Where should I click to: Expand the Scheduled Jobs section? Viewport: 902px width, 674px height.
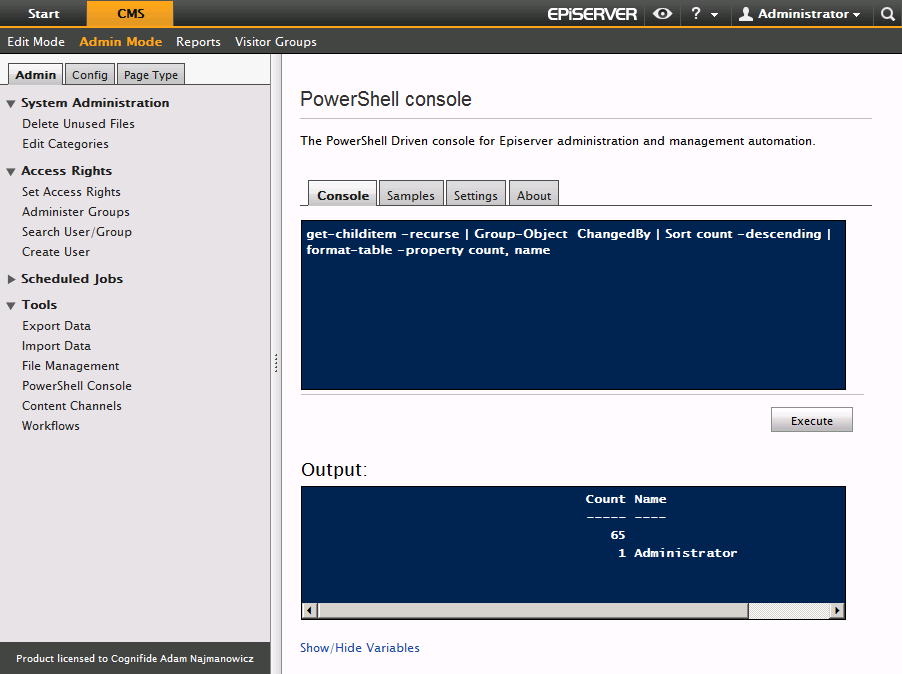point(12,279)
